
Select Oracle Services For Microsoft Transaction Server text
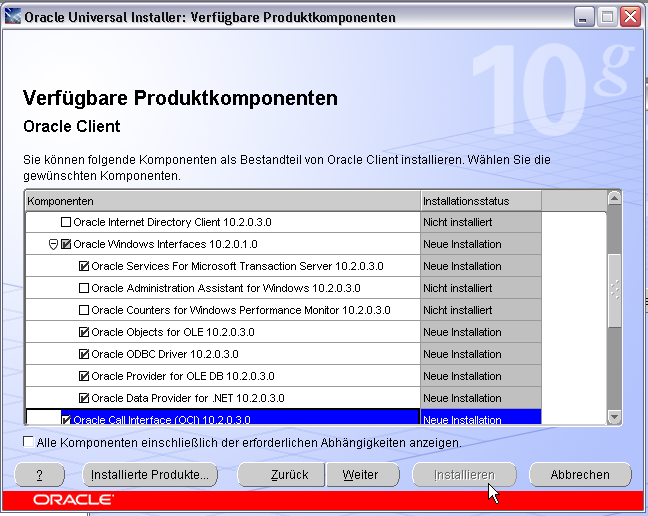[x=237, y=266]
